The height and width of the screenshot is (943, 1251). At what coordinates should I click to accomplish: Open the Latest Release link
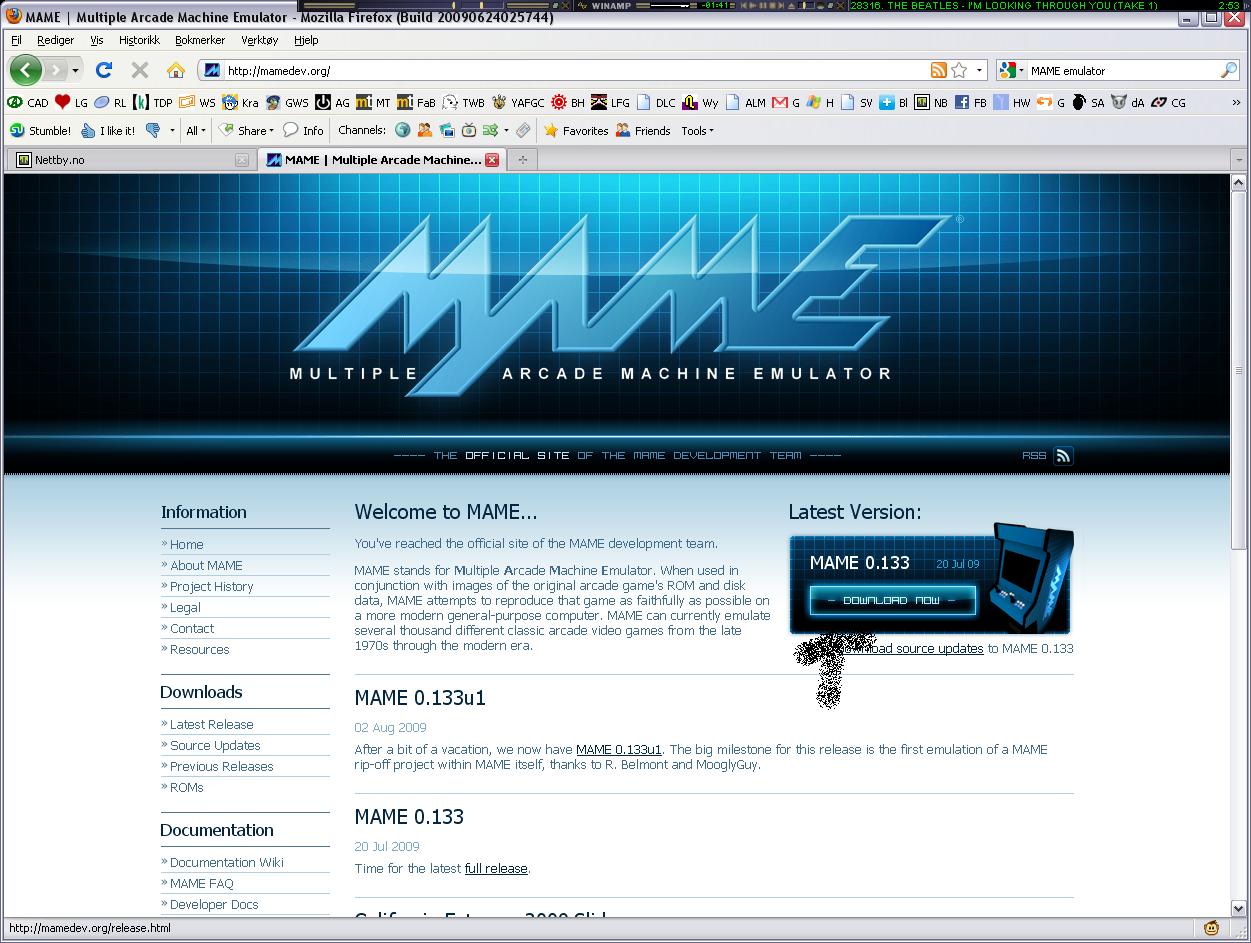click(211, 724)
